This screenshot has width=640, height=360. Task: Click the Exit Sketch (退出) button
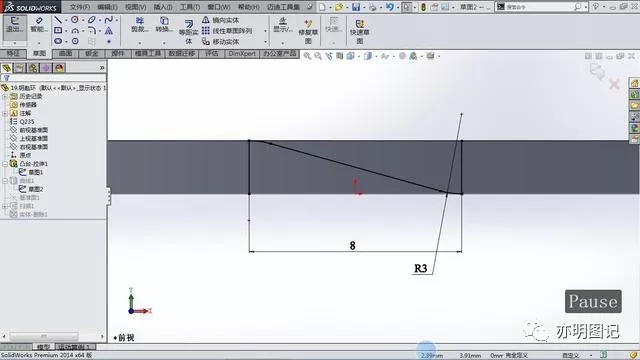[x=15, y=24]
